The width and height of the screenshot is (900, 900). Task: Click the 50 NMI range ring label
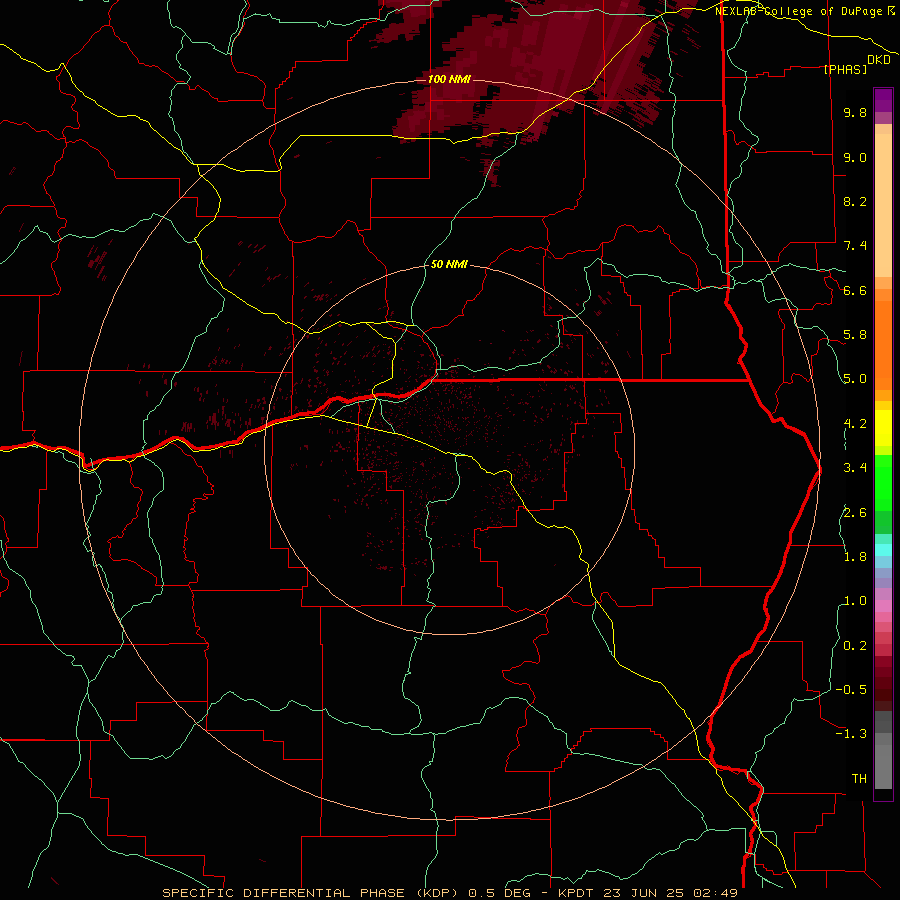click(x=449, y=265)
